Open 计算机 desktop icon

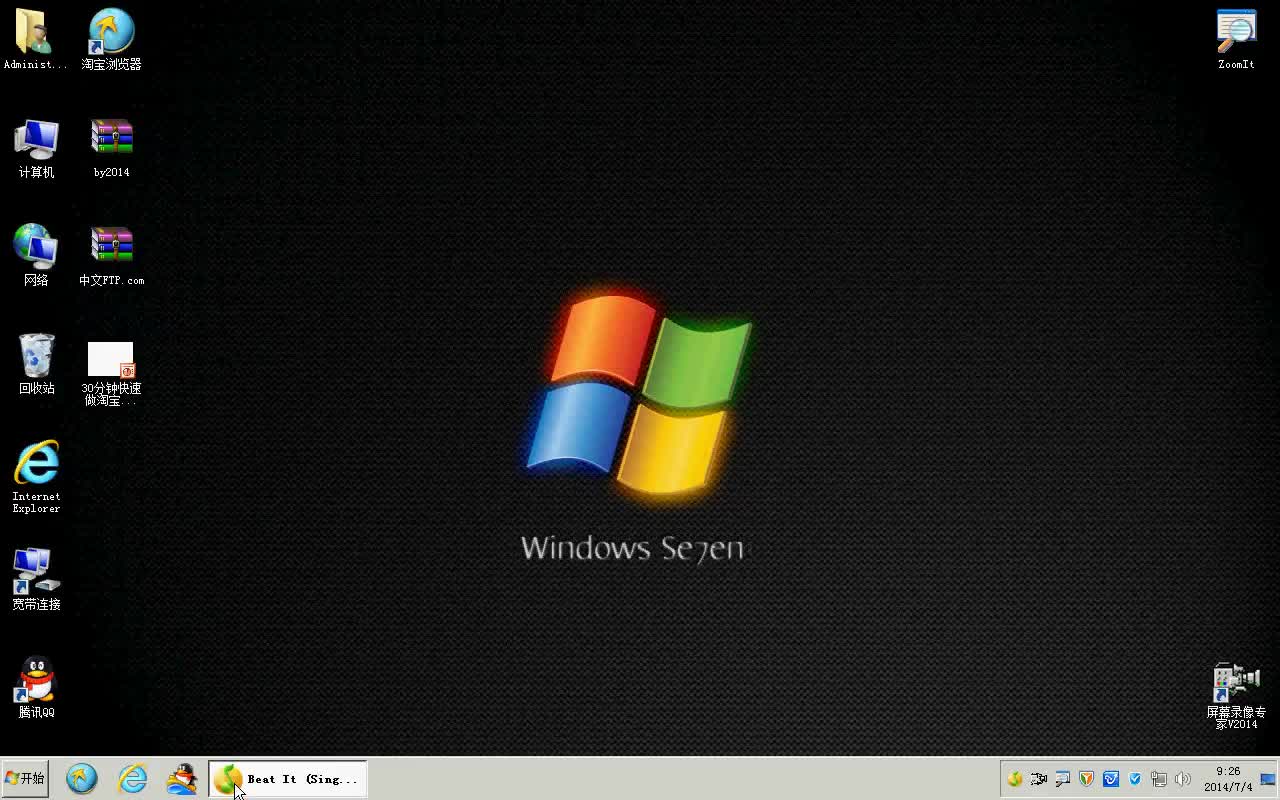pos(36,148)
